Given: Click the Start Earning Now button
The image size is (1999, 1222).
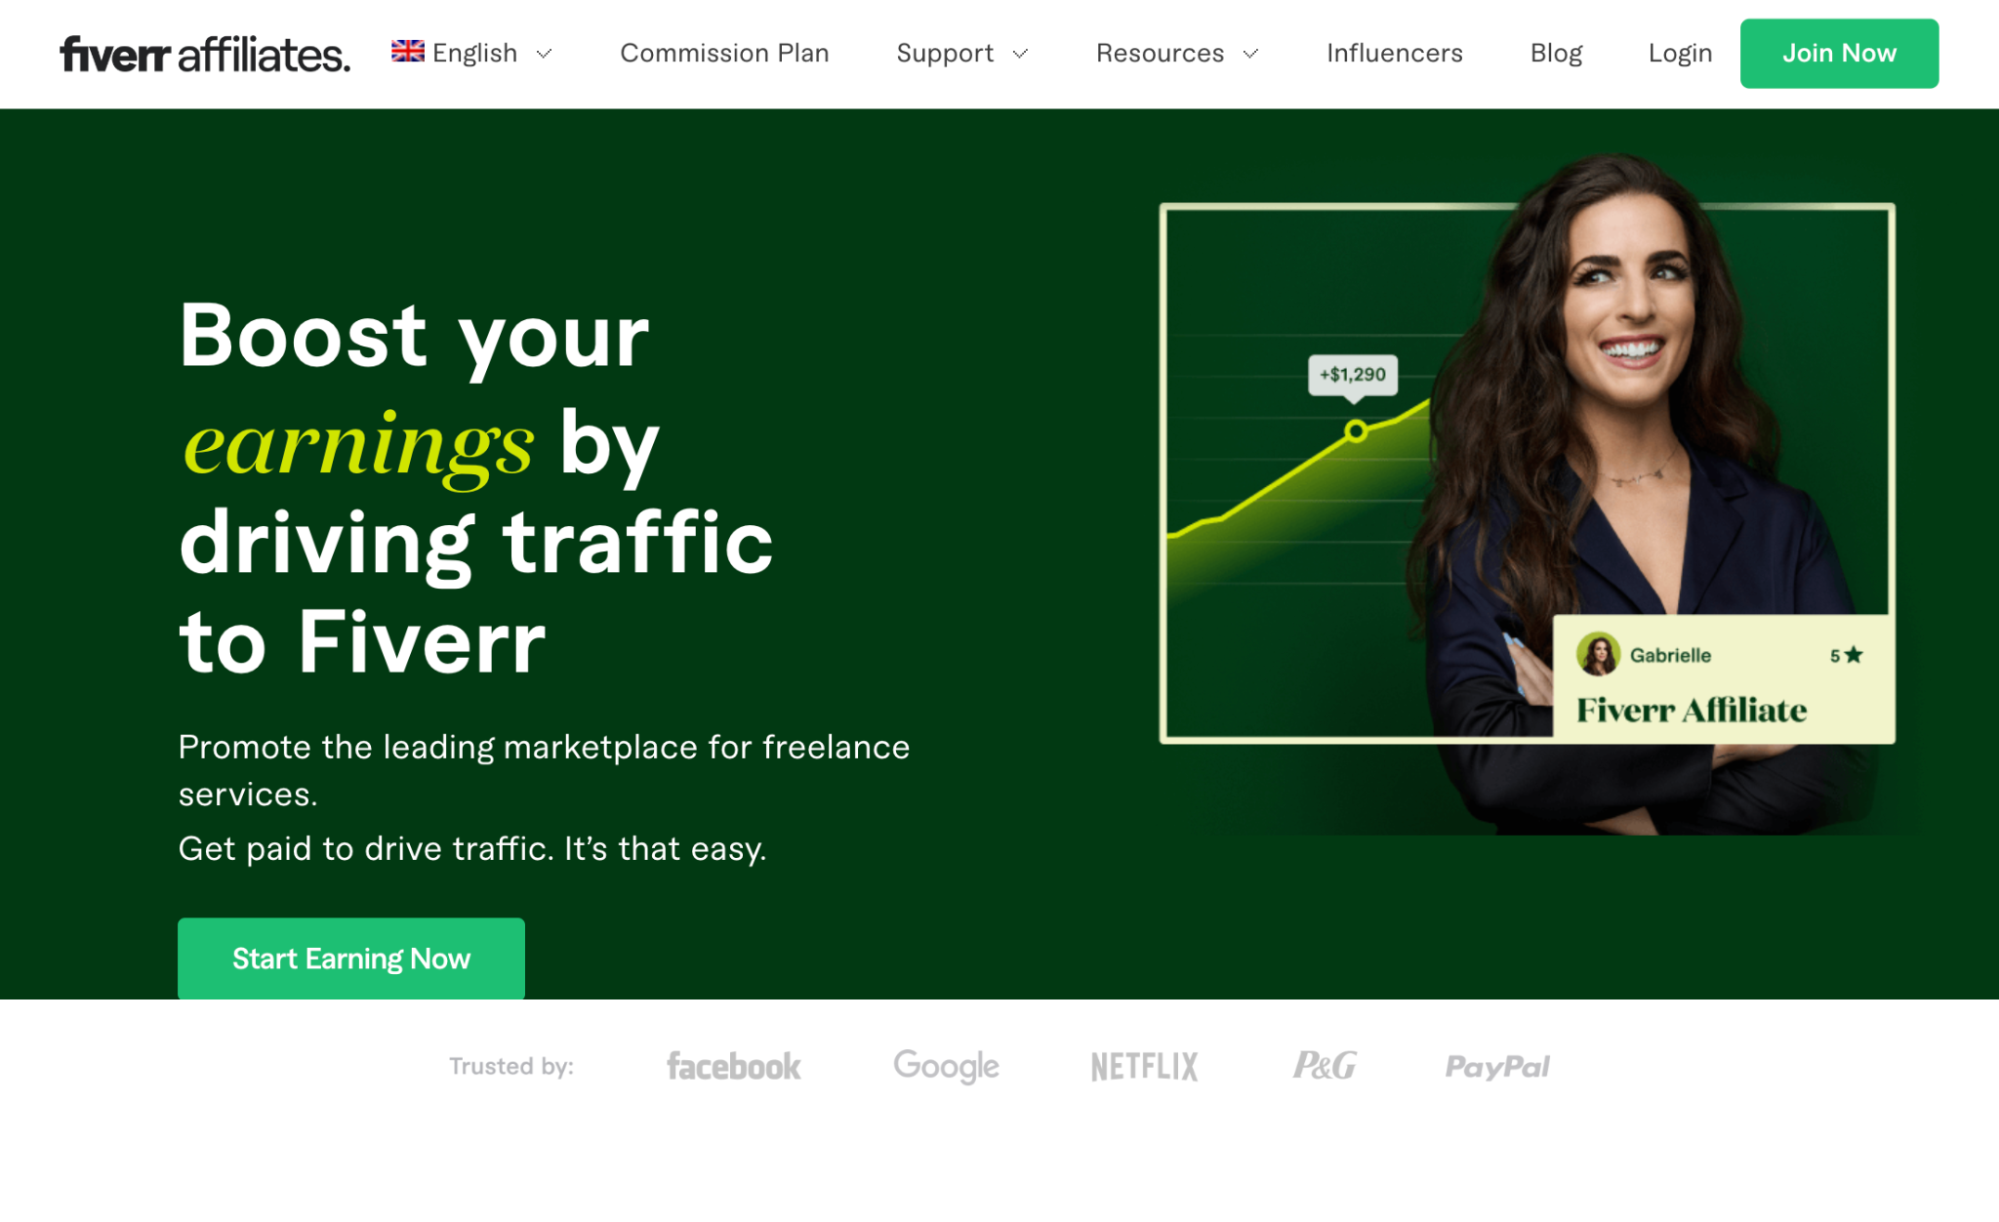Looking at the screenshot, I should point(351,958).
